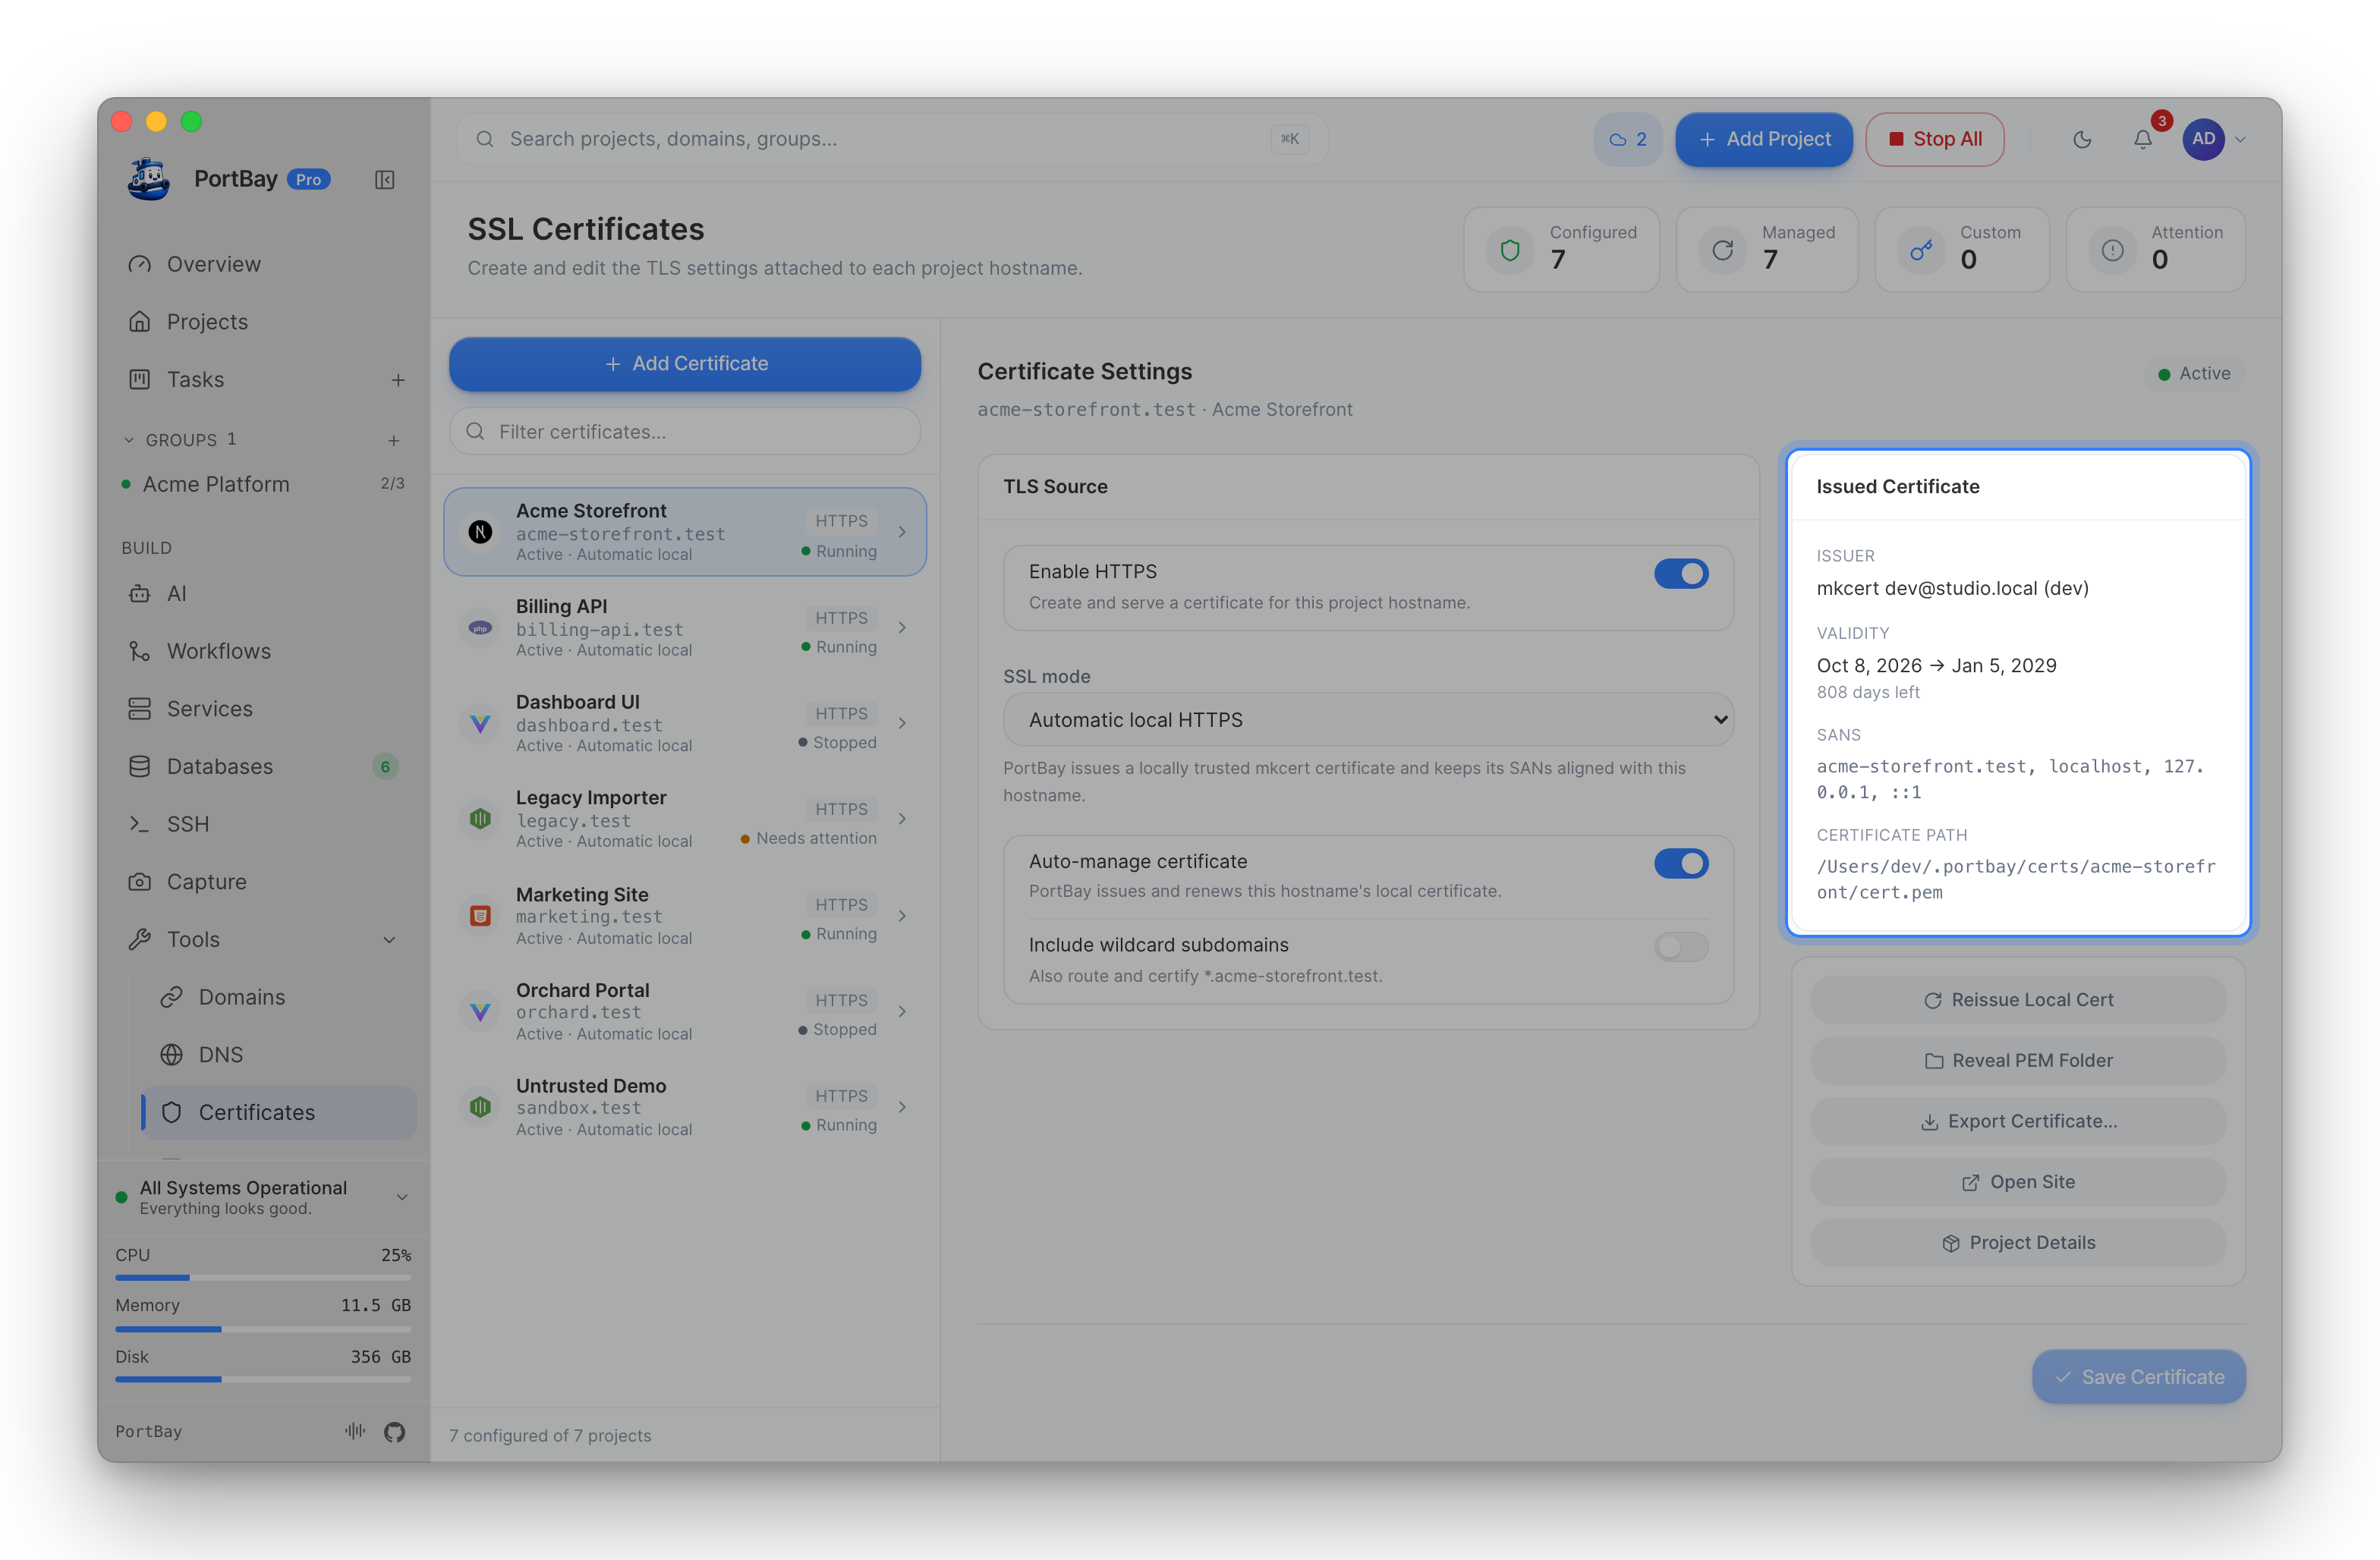Add a new group with plus icon

coord(394,440)
